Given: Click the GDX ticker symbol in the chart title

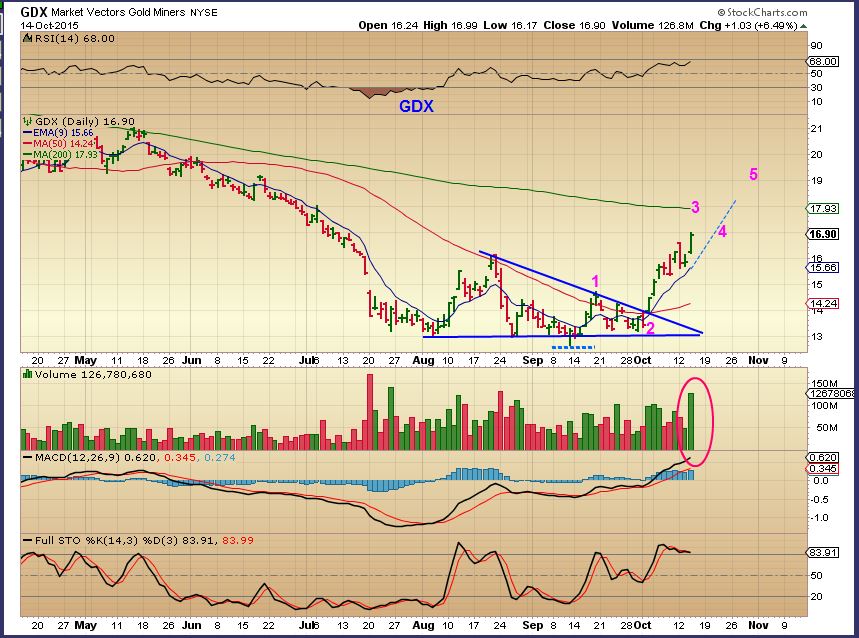Looking at the screenshot, I should pyautogui.click(x=35, y=12).
